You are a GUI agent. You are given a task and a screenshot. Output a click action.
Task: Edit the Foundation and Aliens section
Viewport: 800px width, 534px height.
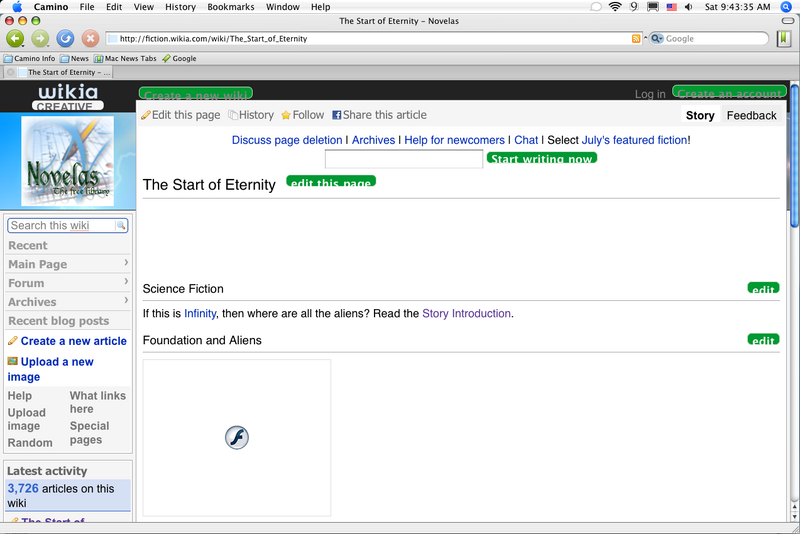click(763, 339)
